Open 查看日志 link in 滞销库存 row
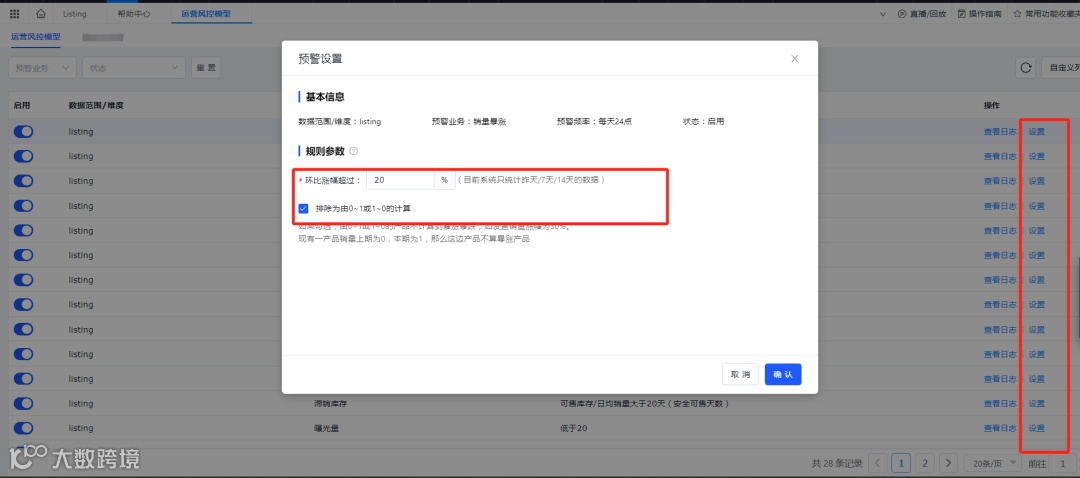The height and width of the screenshot is (478, 1080). click(x=1000, y=404)
